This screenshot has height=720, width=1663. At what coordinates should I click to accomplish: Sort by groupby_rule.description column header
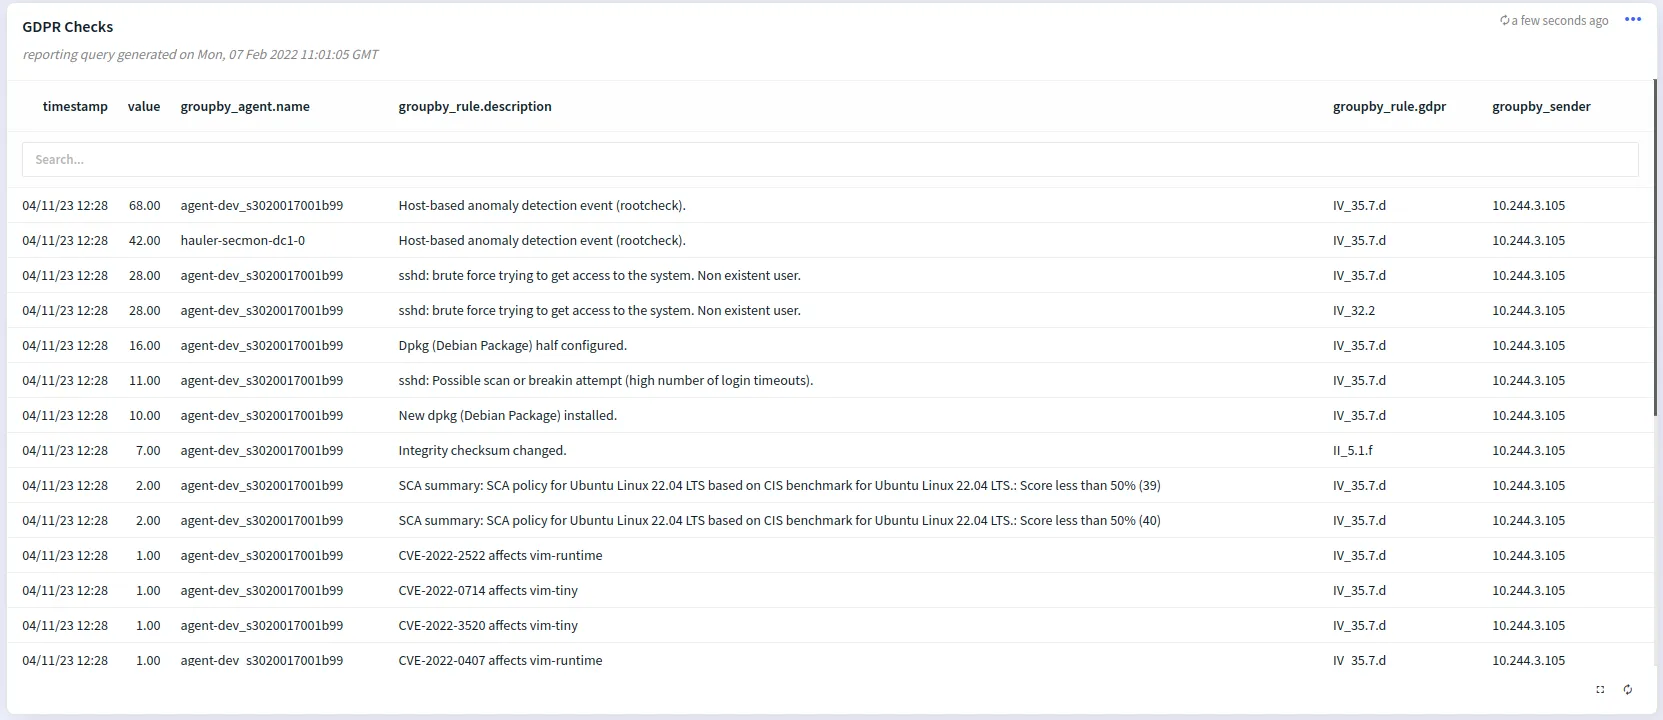click(475, 106)
